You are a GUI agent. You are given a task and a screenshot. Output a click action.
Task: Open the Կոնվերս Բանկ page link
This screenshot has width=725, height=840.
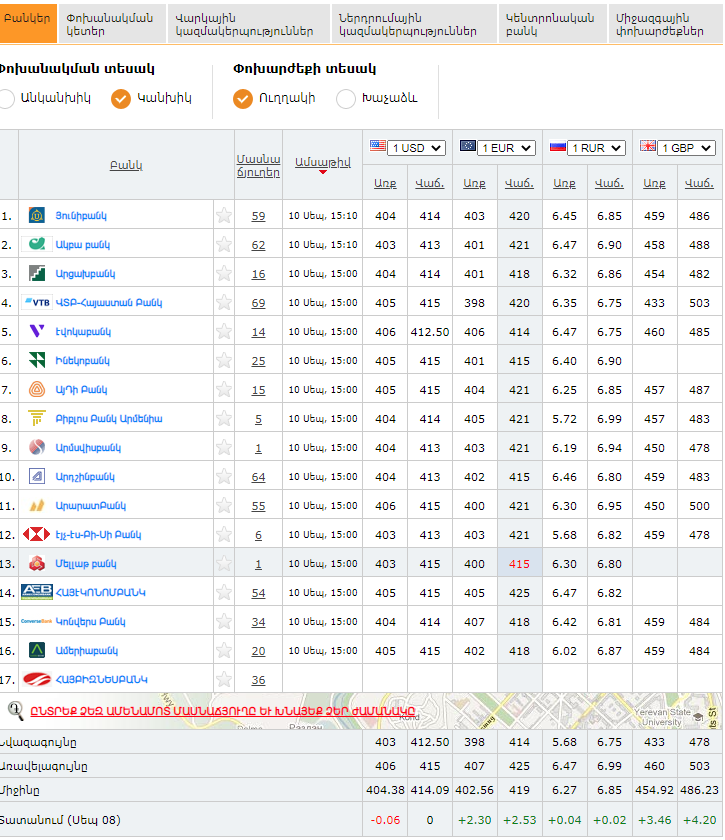(91, 621)
